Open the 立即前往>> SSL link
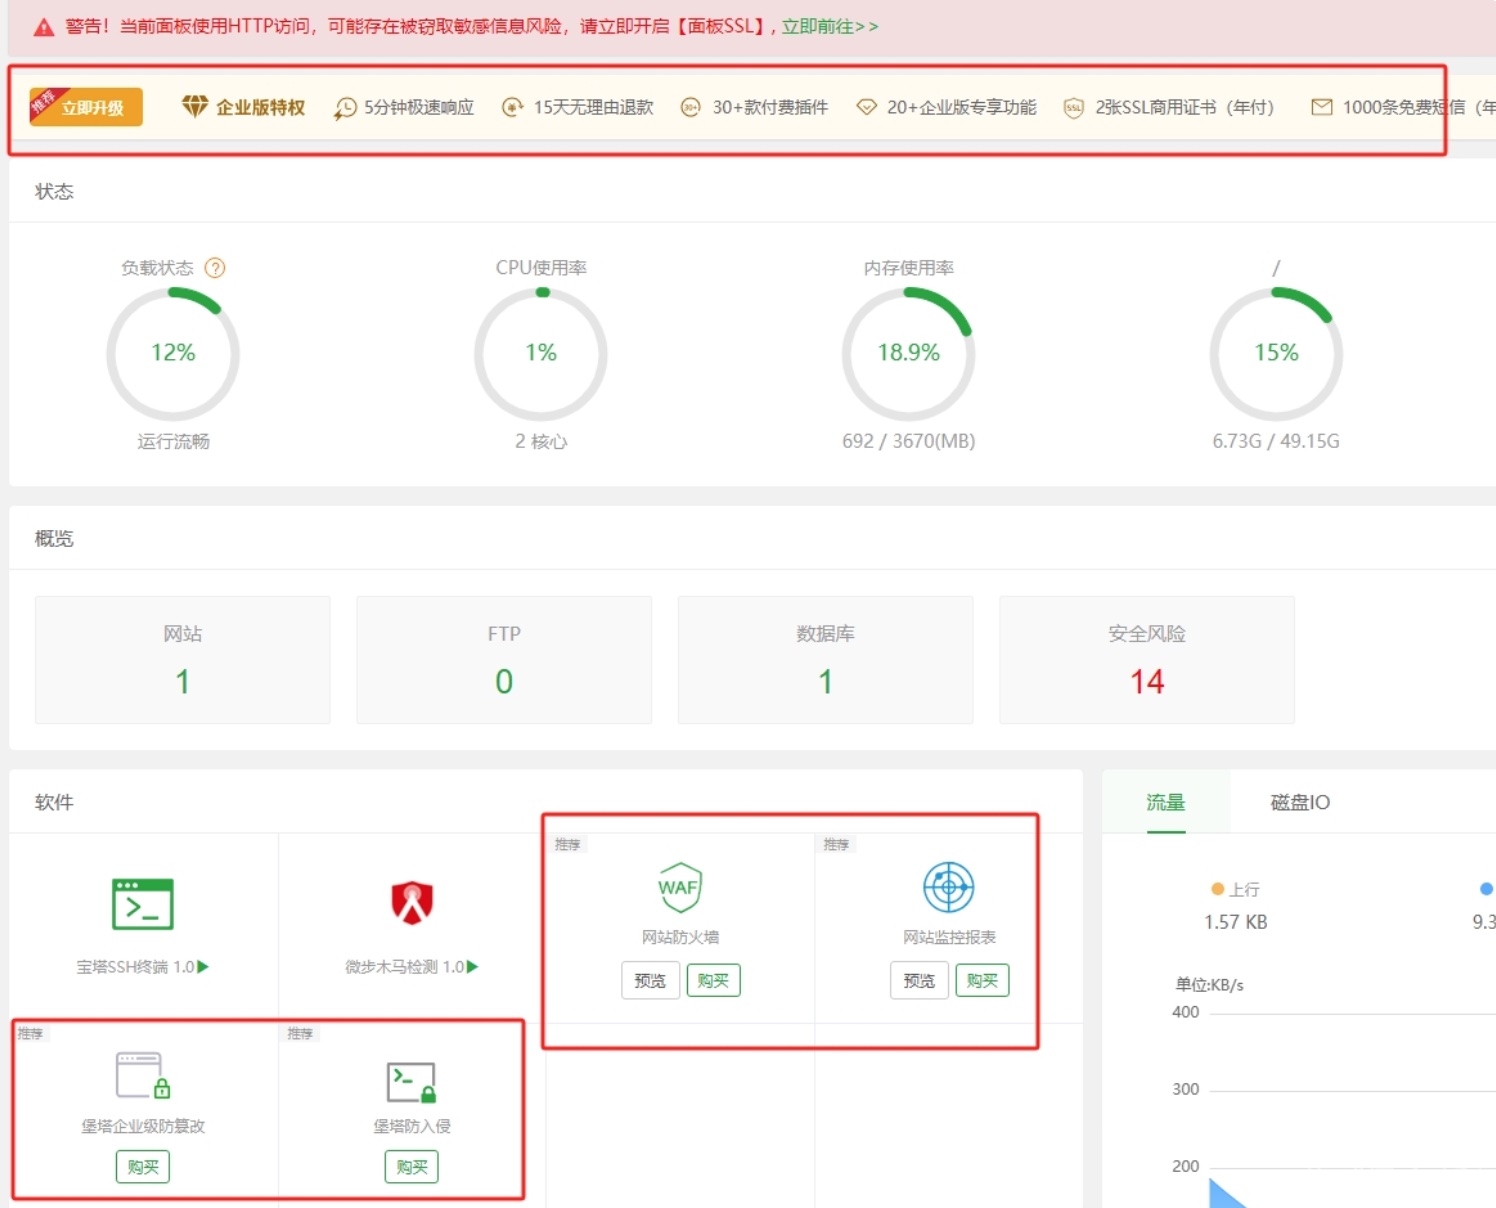This screenshot has height=1208, width=1496. (829, 27)
